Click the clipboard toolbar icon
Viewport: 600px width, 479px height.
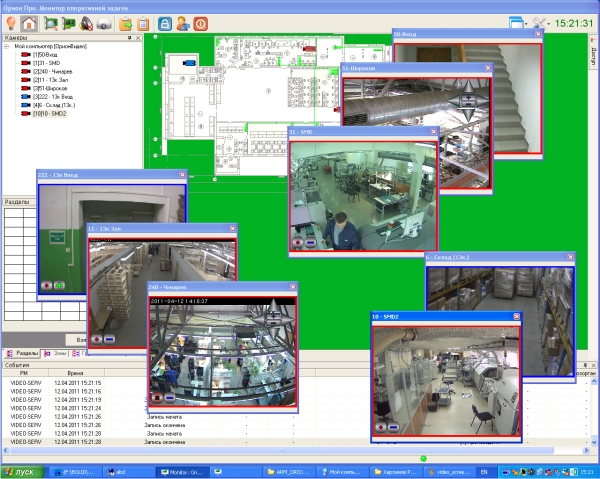tap(143, 22)
